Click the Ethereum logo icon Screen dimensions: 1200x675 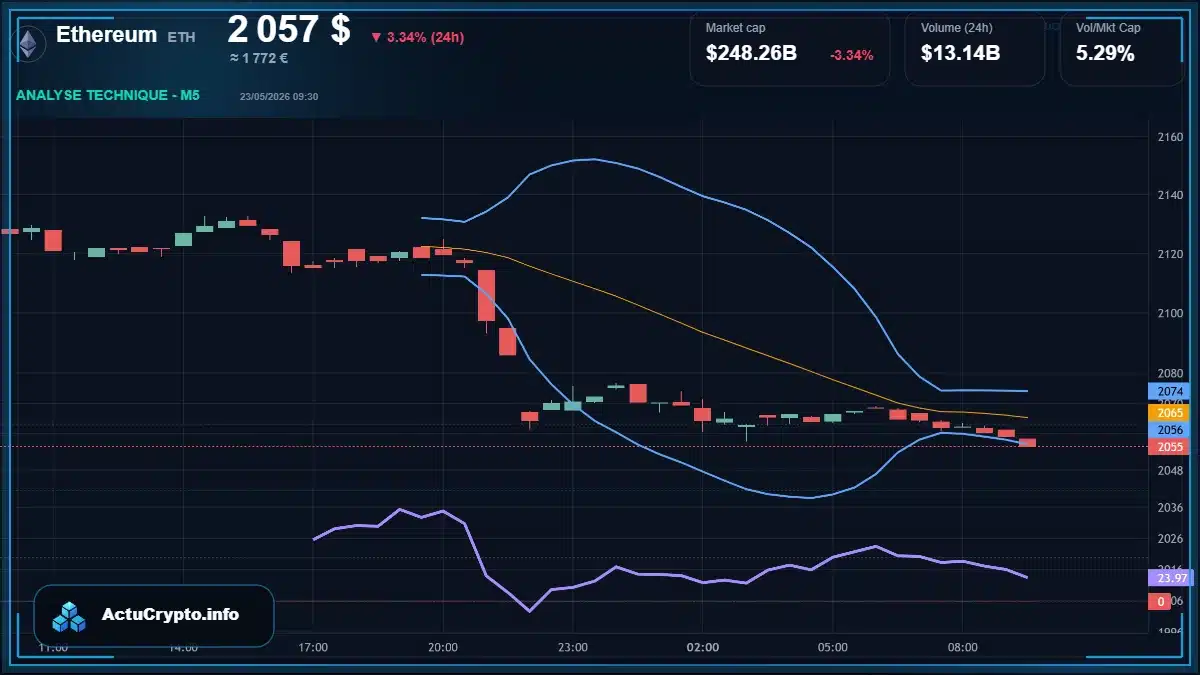coord(27,42)
